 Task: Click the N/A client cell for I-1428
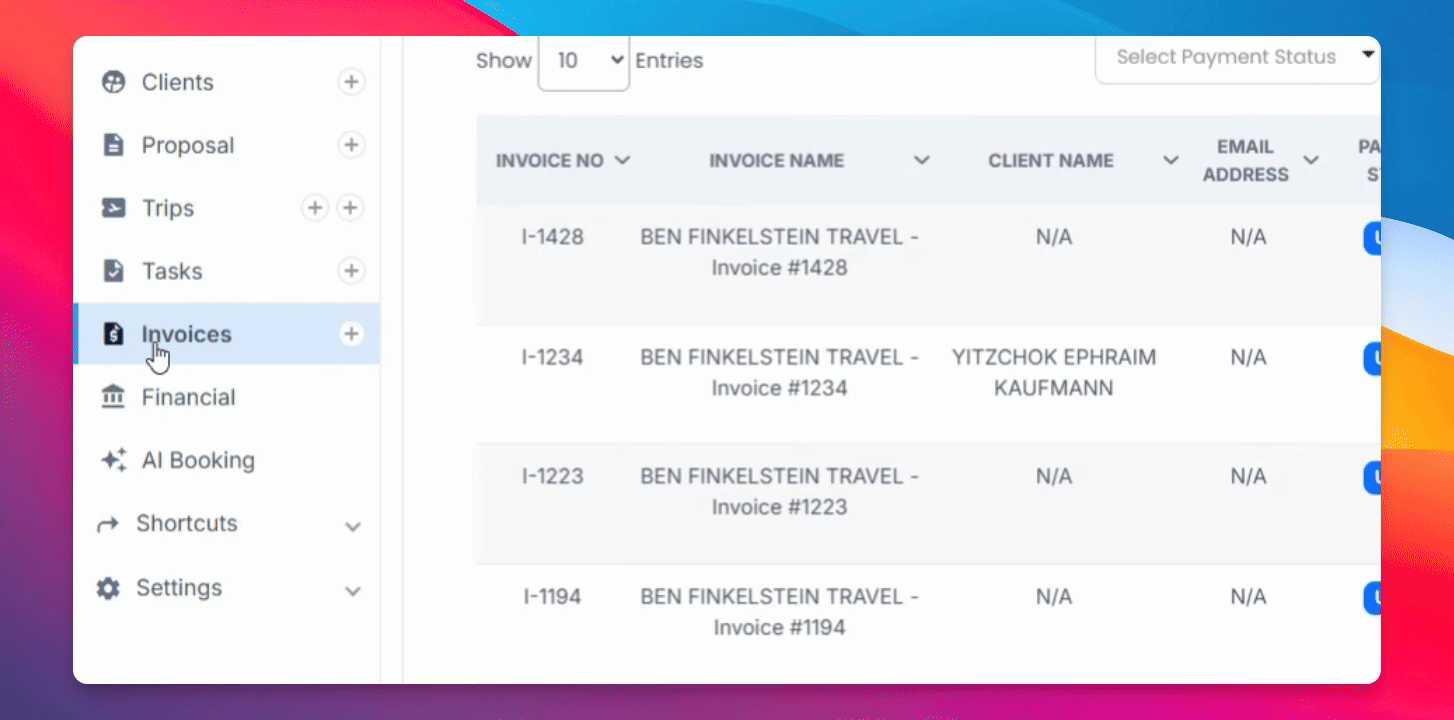(1054, 237)
